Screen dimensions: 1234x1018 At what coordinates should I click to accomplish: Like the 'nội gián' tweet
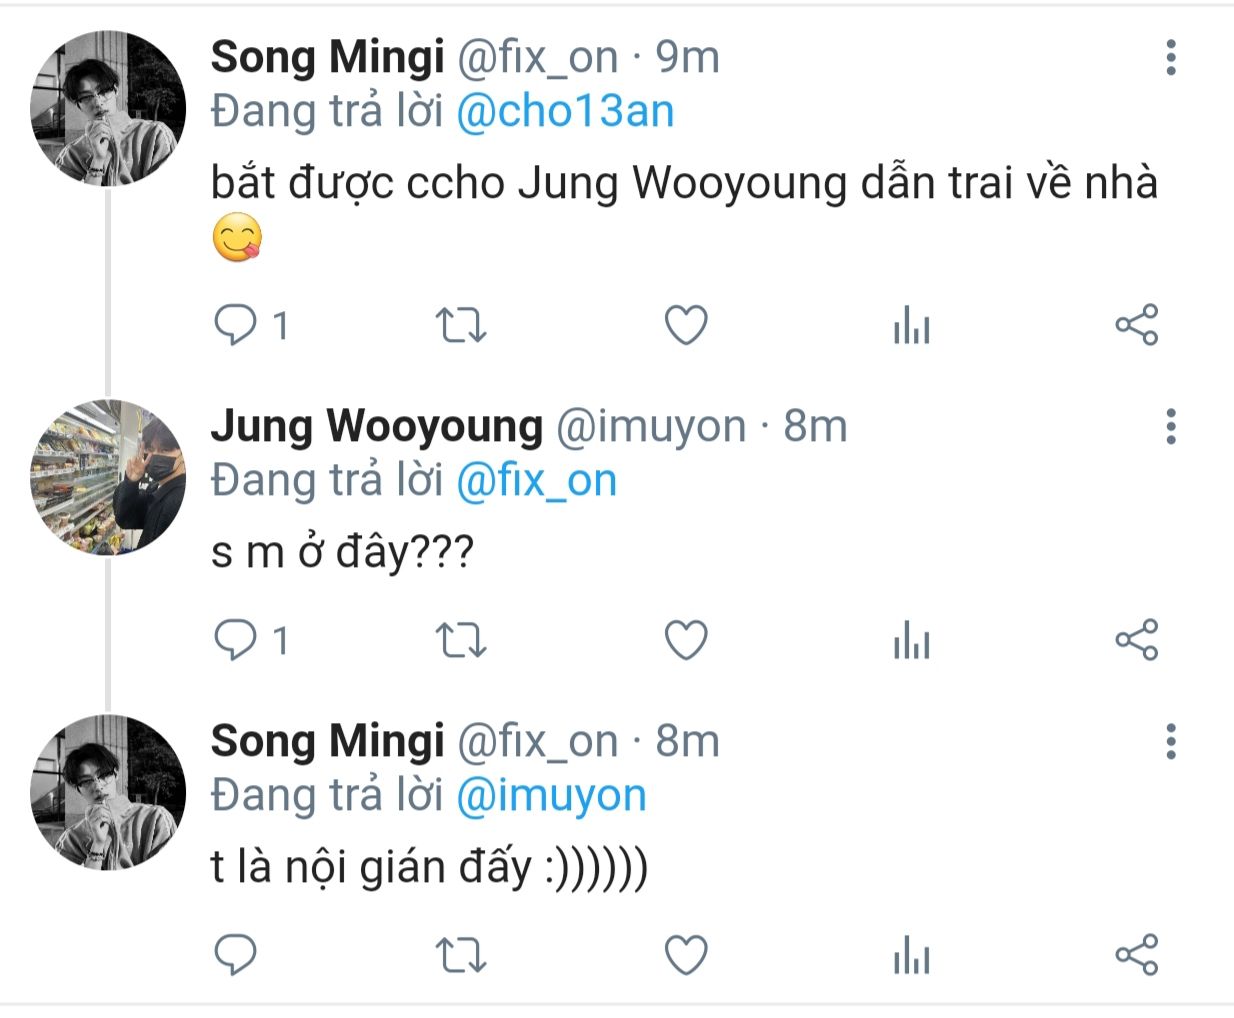coord(686,955)
